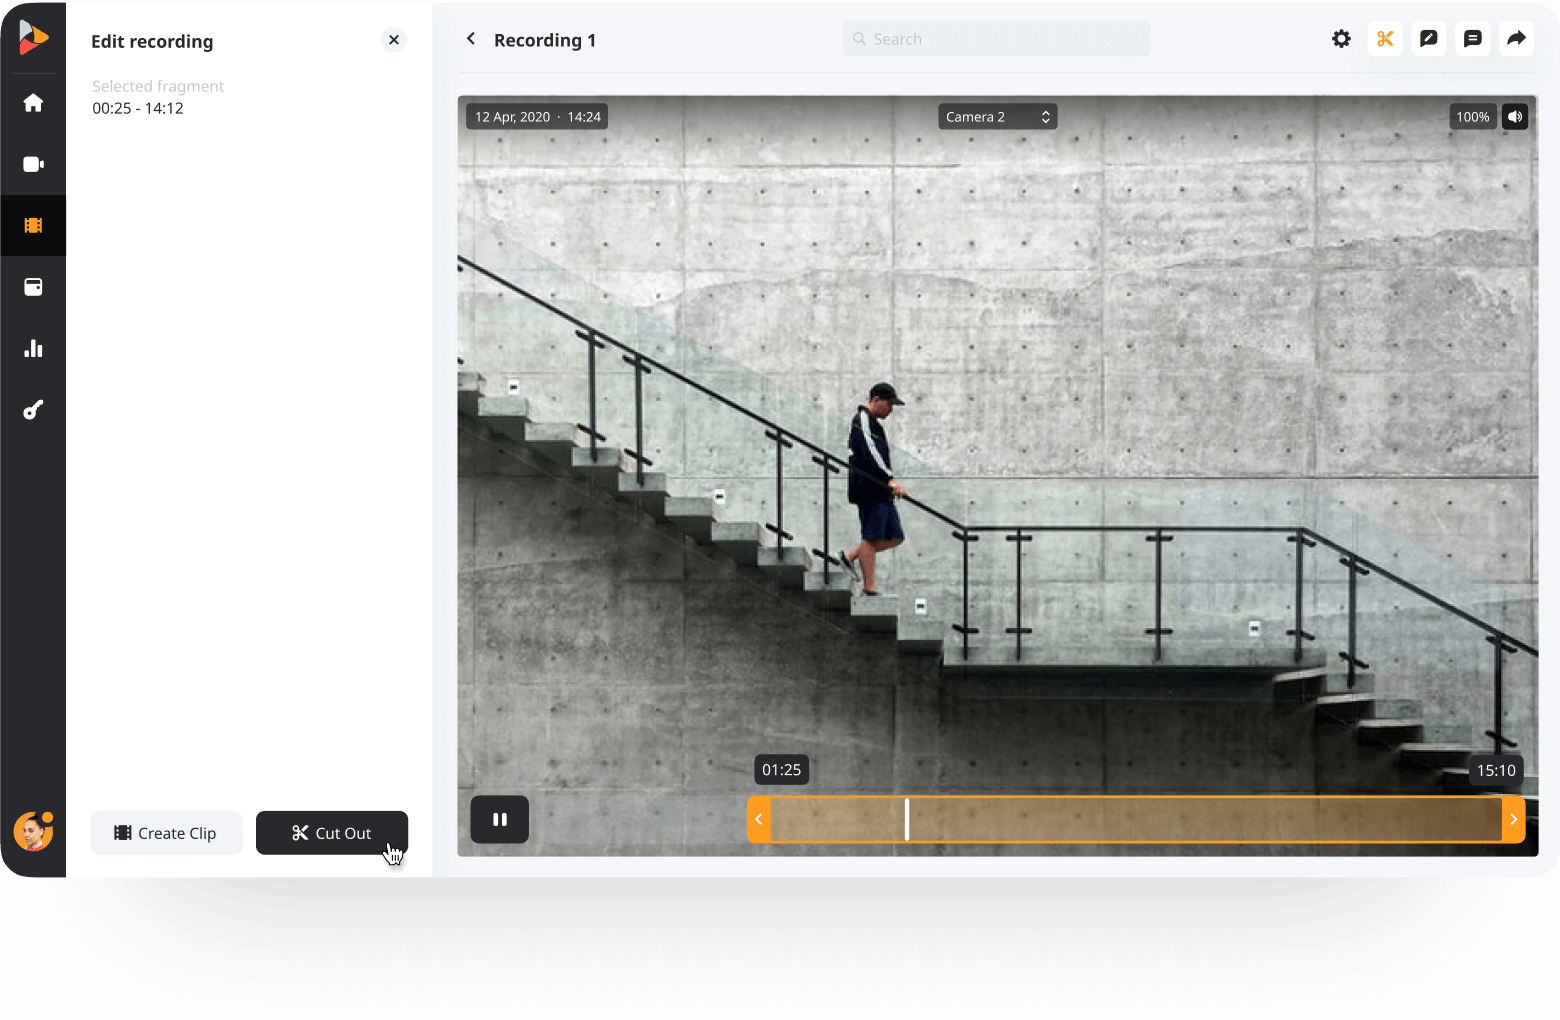Open the user avatar profile
1560x1020 pixels.
[x=33, y=831]
